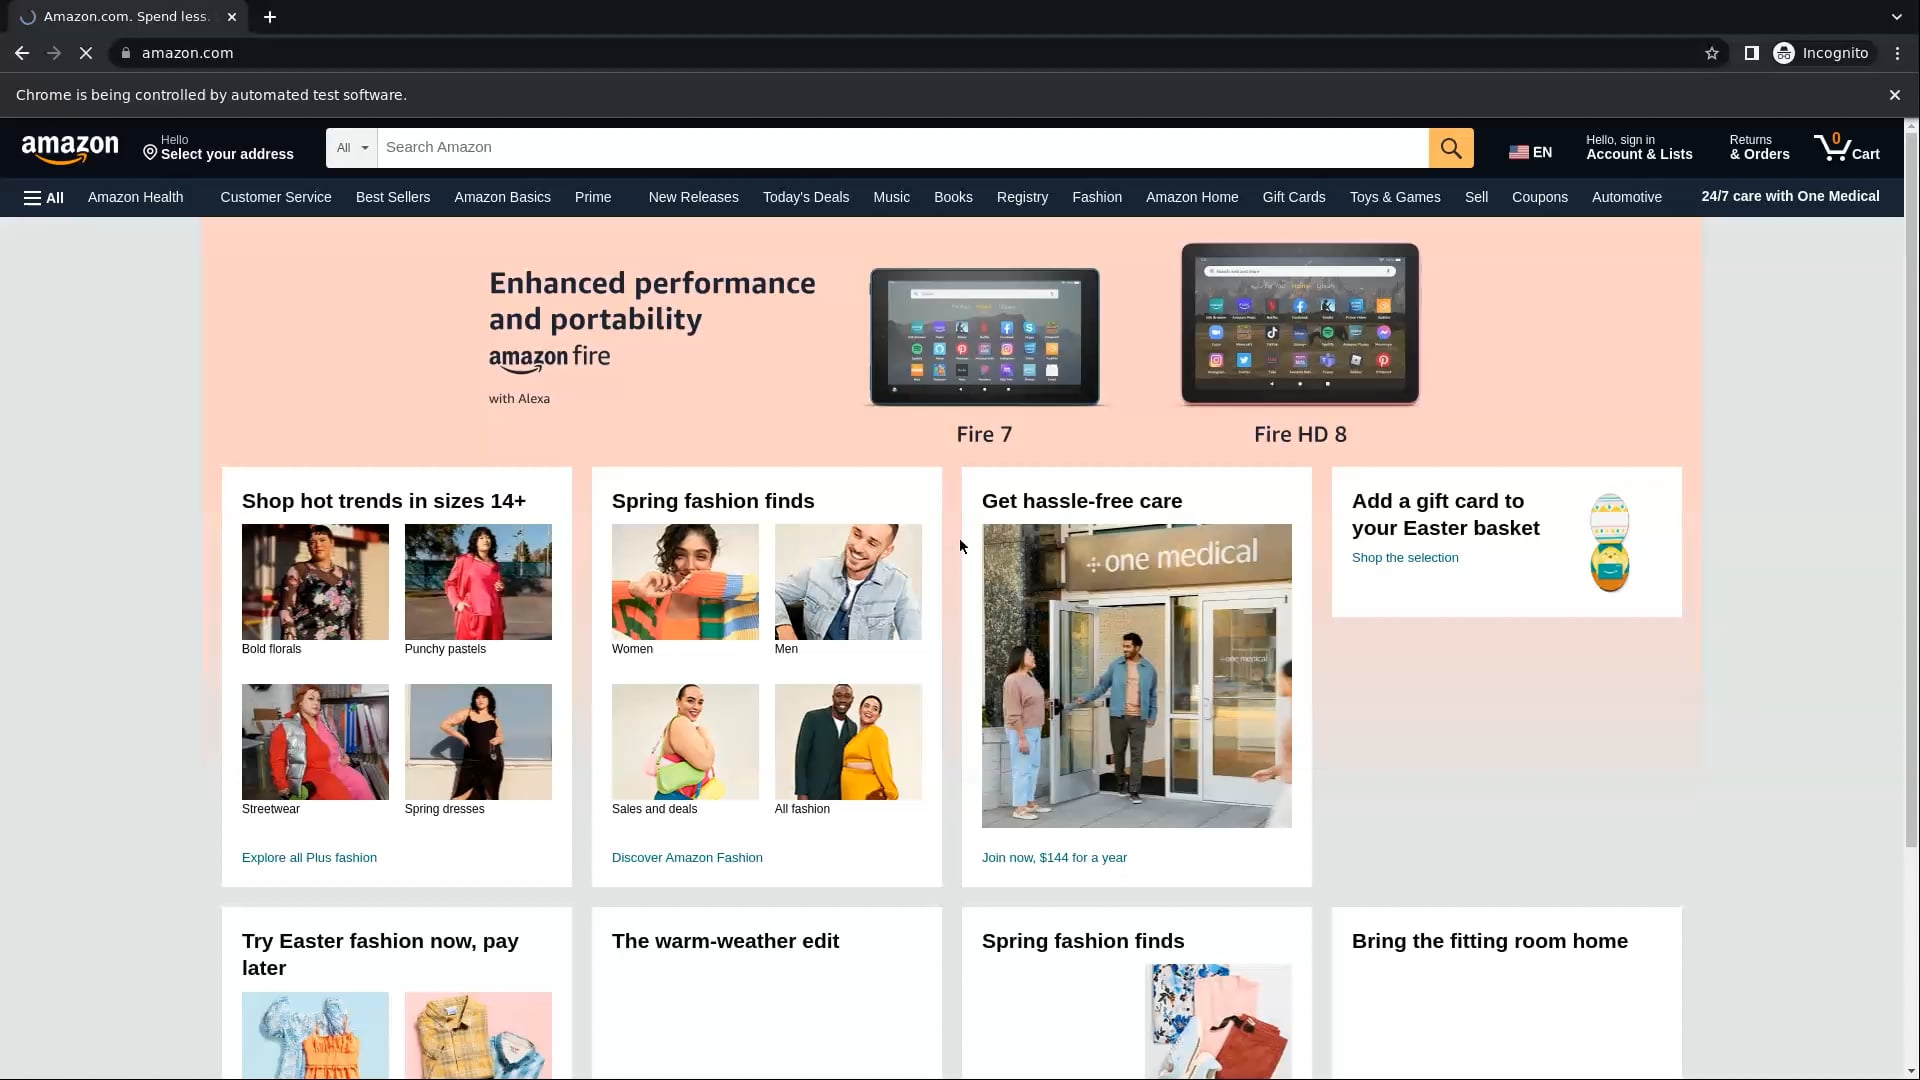Bookmark this page with the star icon
Viewport: 1920px width, 1080px height.
(1711, 53)
